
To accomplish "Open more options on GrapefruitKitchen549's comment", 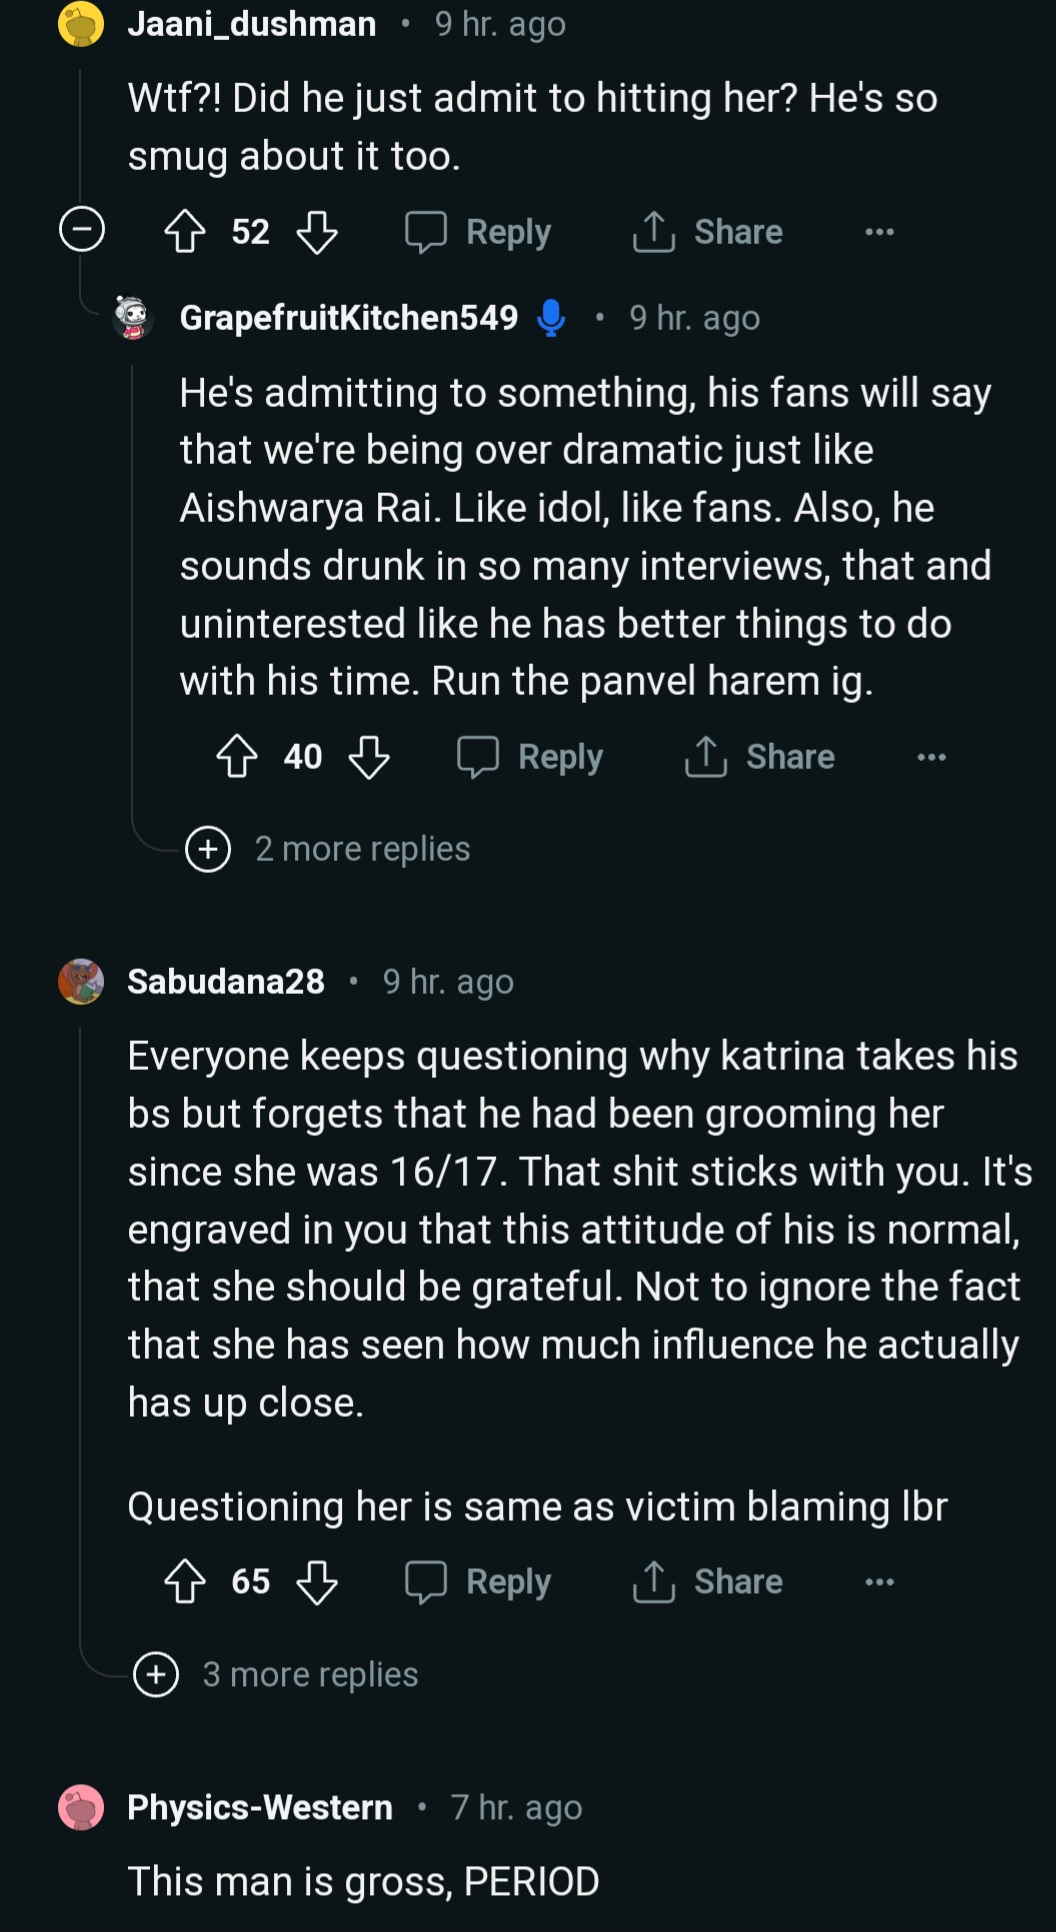I will (931, 757).
